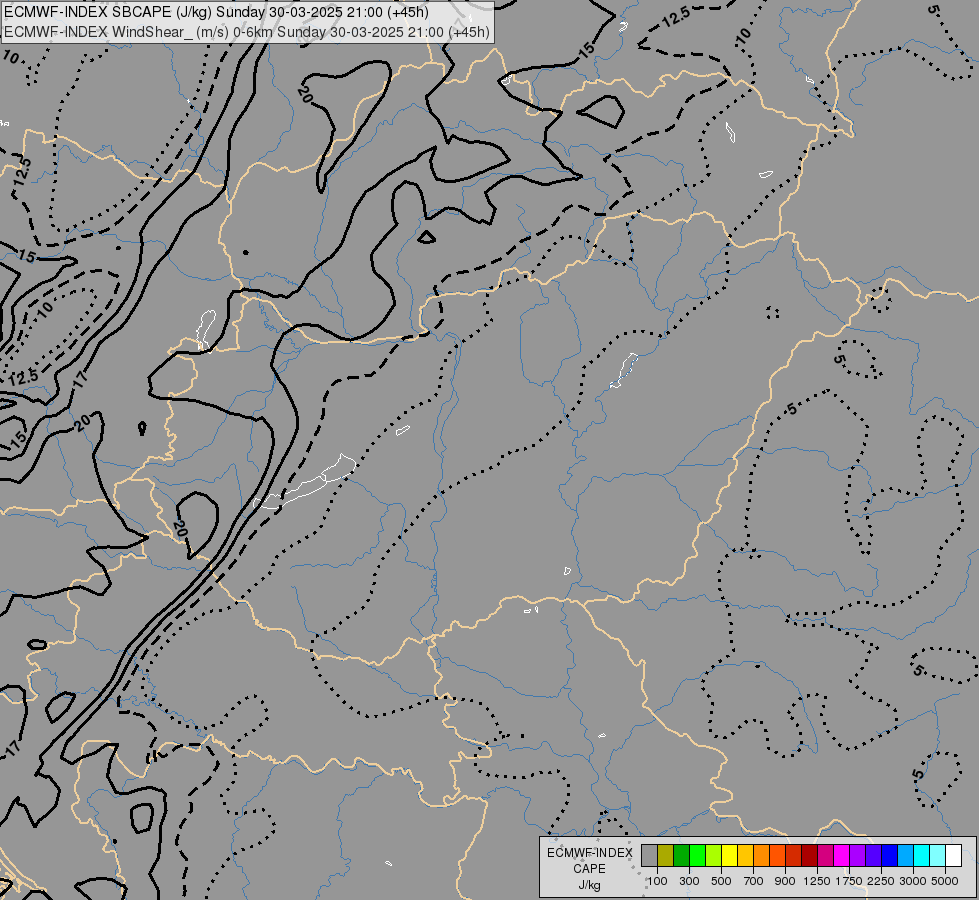The width and height of the screenshot is (979, 900).
Task: Select the dark green legend swatch
Action: pyautogui.click(x=682, y=856)
